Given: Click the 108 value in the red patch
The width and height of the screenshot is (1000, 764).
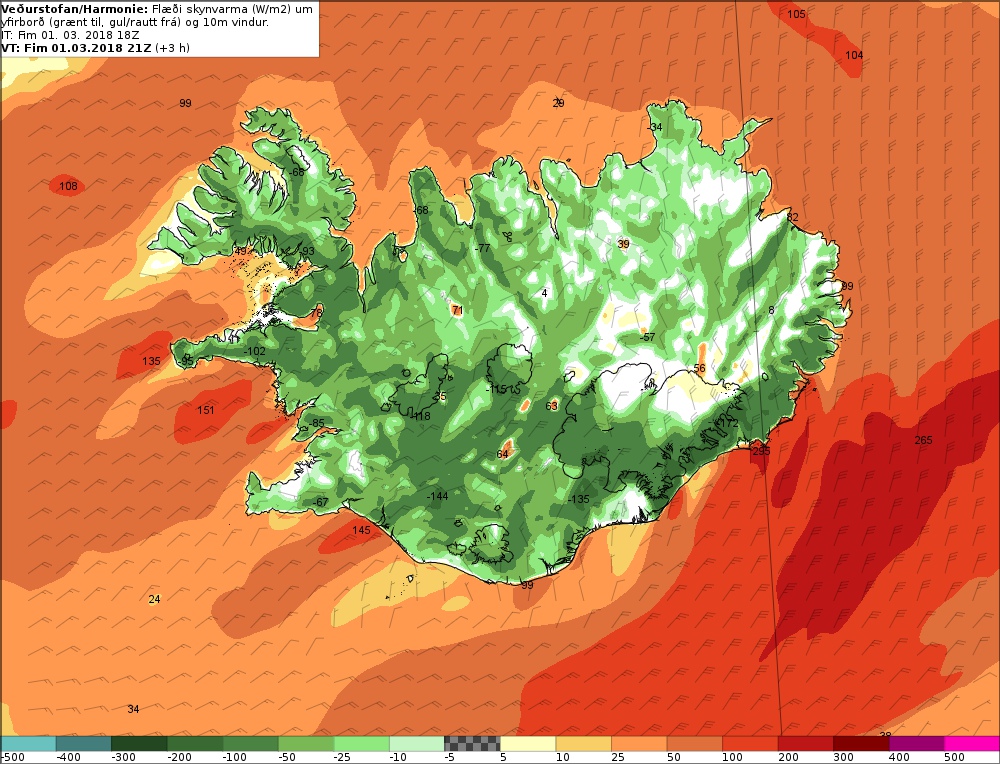Looking at the screenshot, I should pos(68,186).
